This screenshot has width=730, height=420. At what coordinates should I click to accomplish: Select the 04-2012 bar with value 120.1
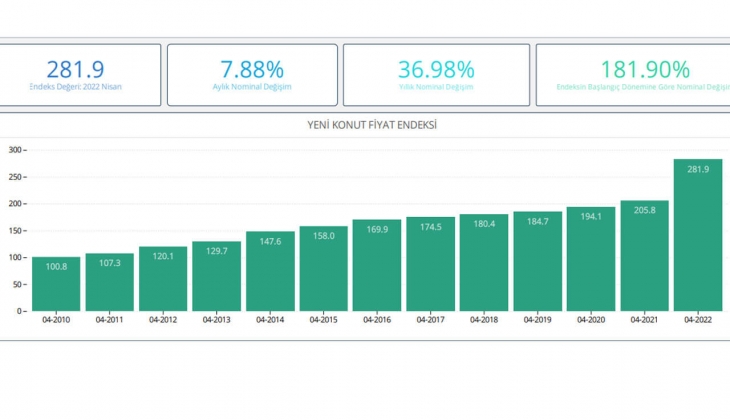163,279
